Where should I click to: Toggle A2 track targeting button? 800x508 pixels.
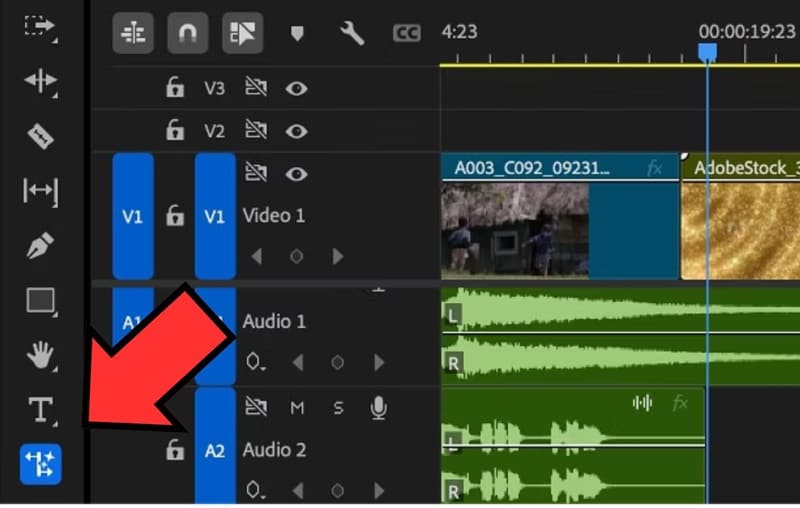coord(215,446)
